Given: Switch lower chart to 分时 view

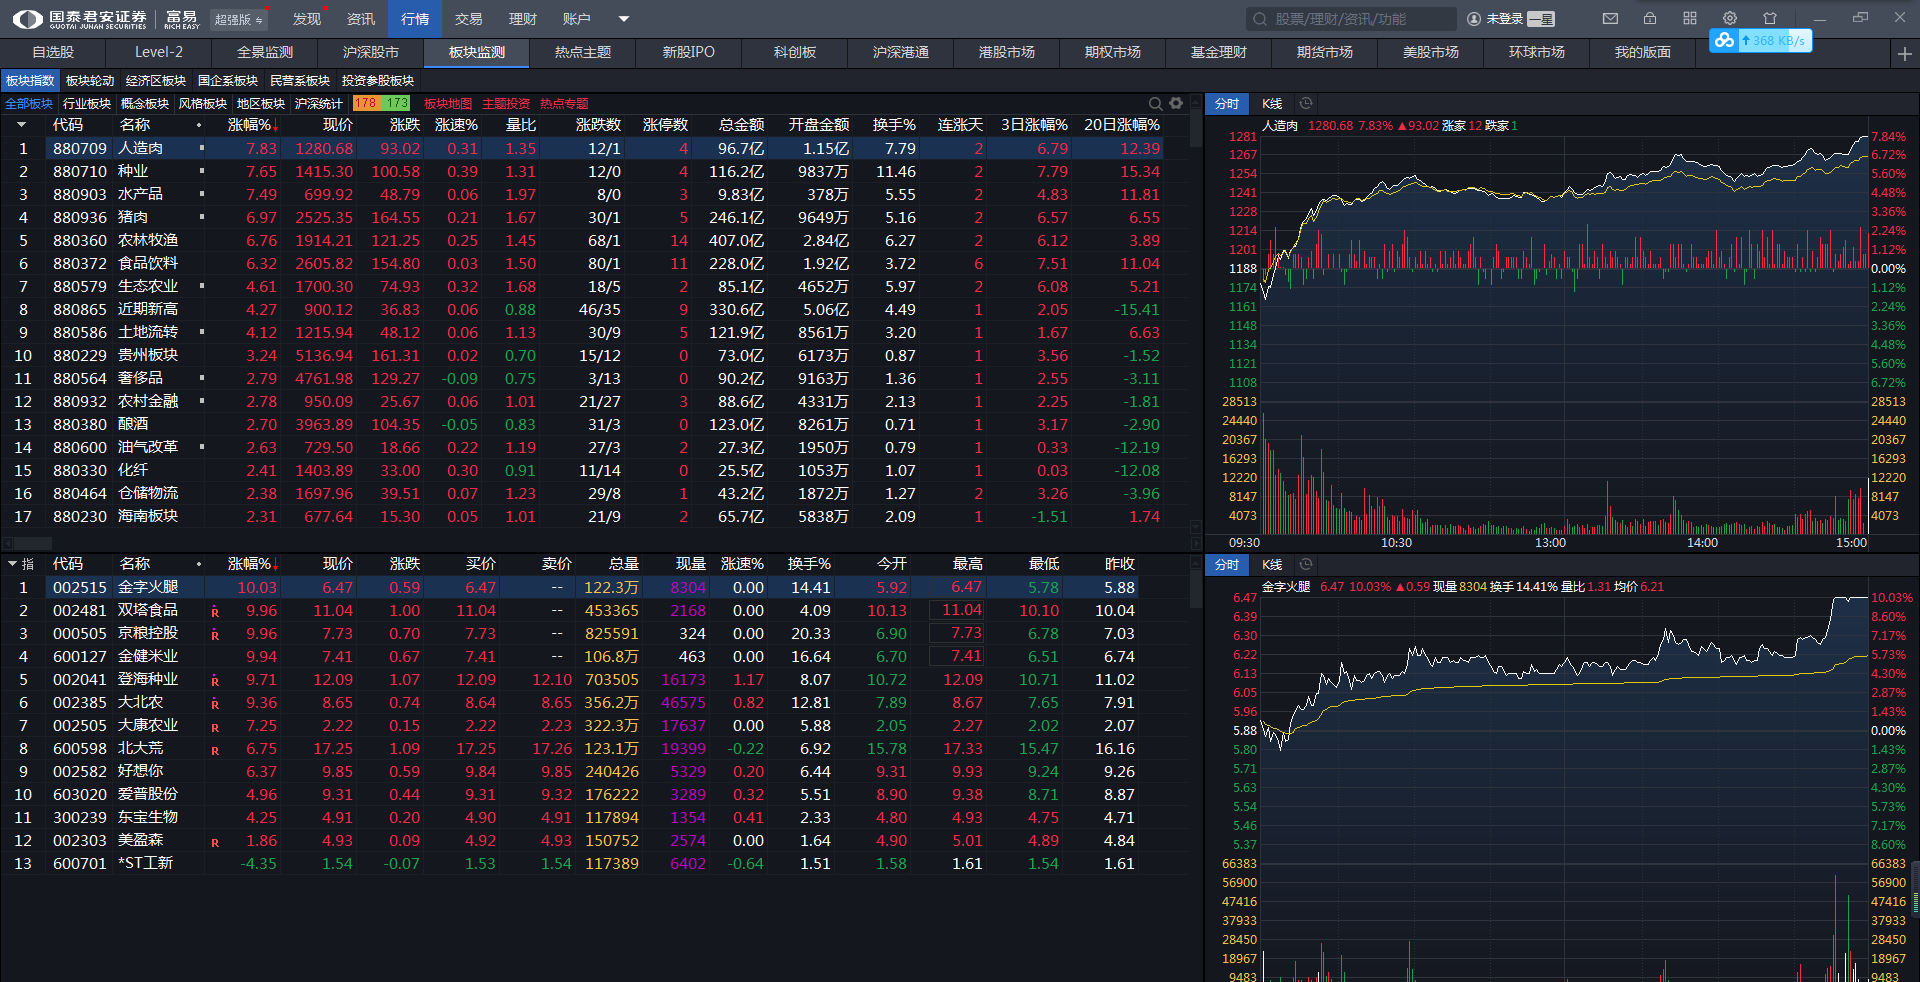Looking at the screenshot, I should (1226, 565).
